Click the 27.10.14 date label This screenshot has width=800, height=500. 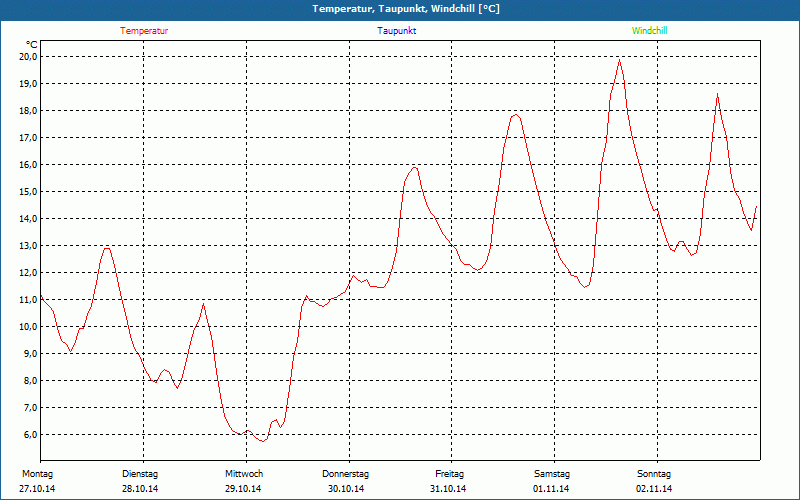37,489
